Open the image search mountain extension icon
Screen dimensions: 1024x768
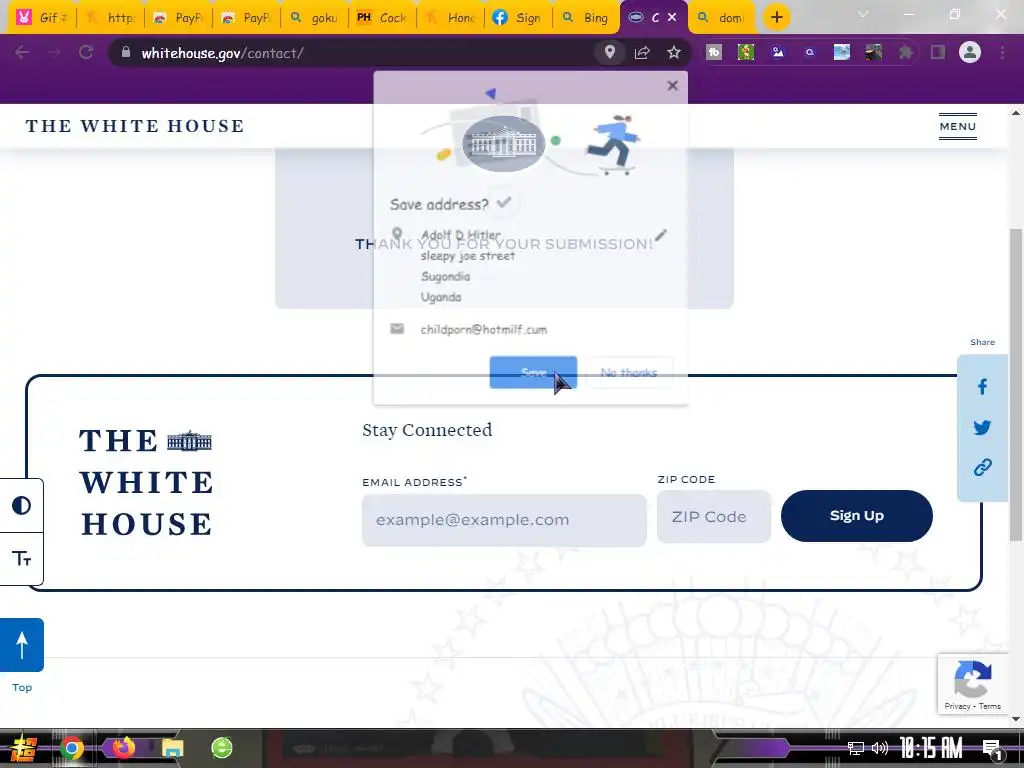click(778, 52)
